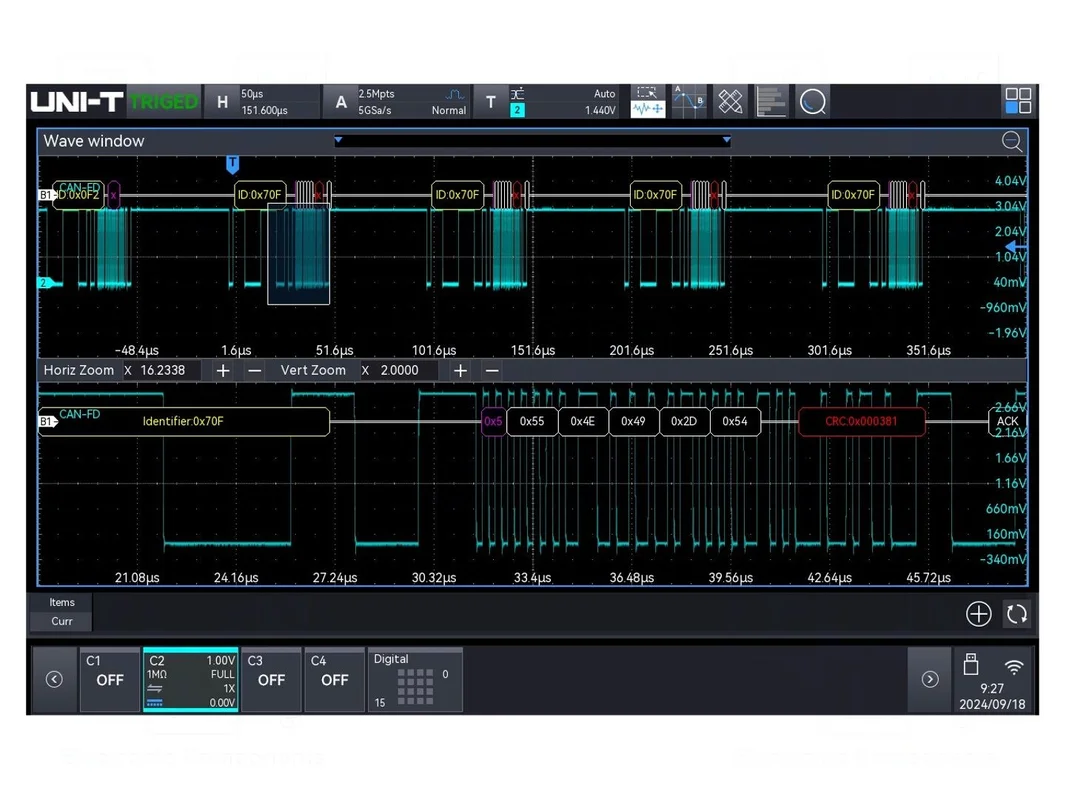Click the B1 bus label in zoomed waveform
This screenshot has height=800, width=1066.
(x=47, y=421)
